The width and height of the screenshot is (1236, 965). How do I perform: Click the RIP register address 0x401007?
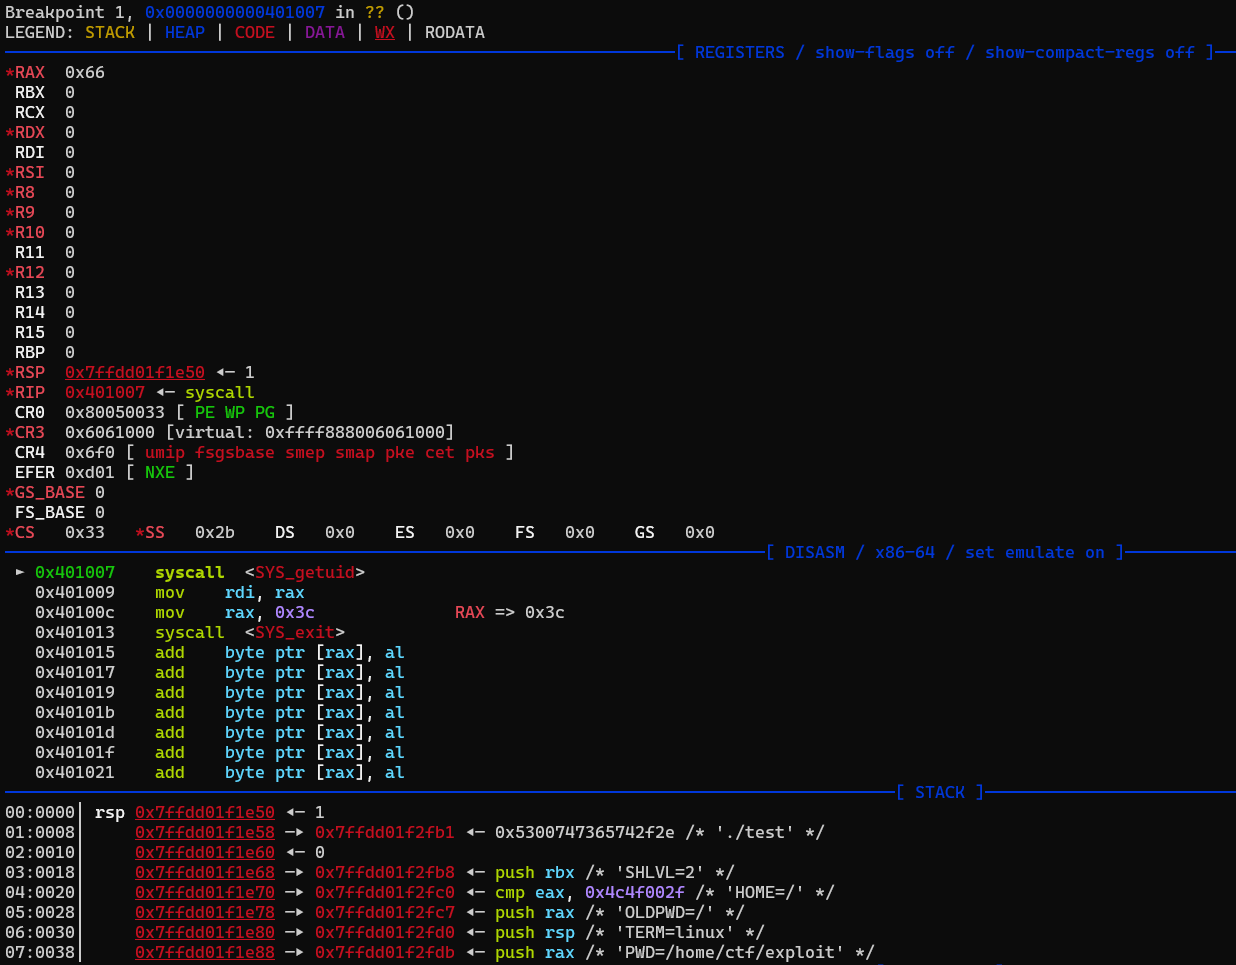[x=104, y=392]
